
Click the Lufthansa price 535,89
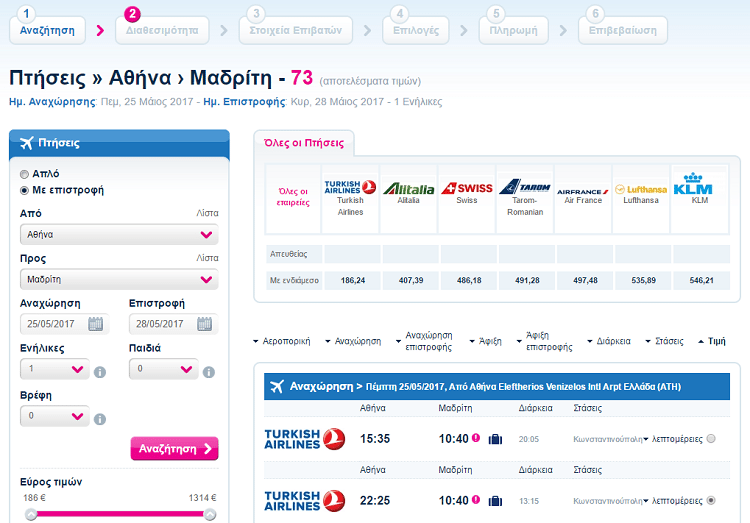[x=643, y=280]
